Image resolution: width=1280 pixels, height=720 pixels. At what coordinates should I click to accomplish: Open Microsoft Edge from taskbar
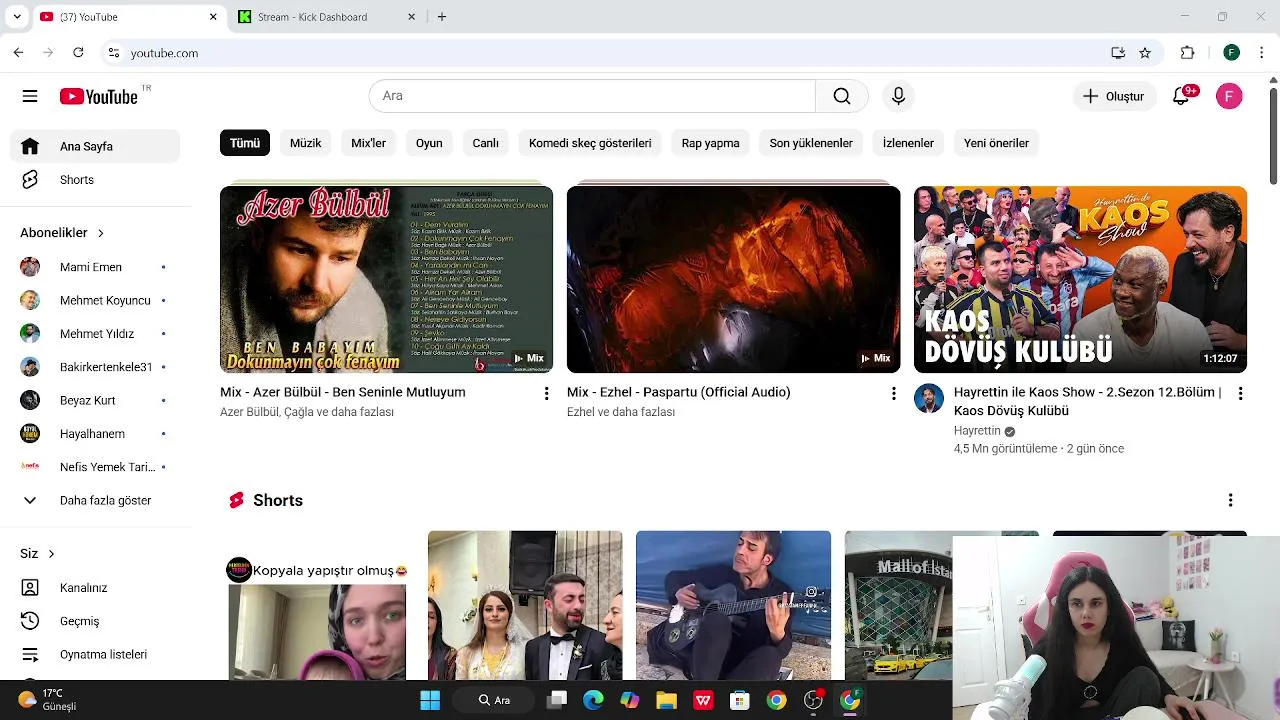coord(593,700)
